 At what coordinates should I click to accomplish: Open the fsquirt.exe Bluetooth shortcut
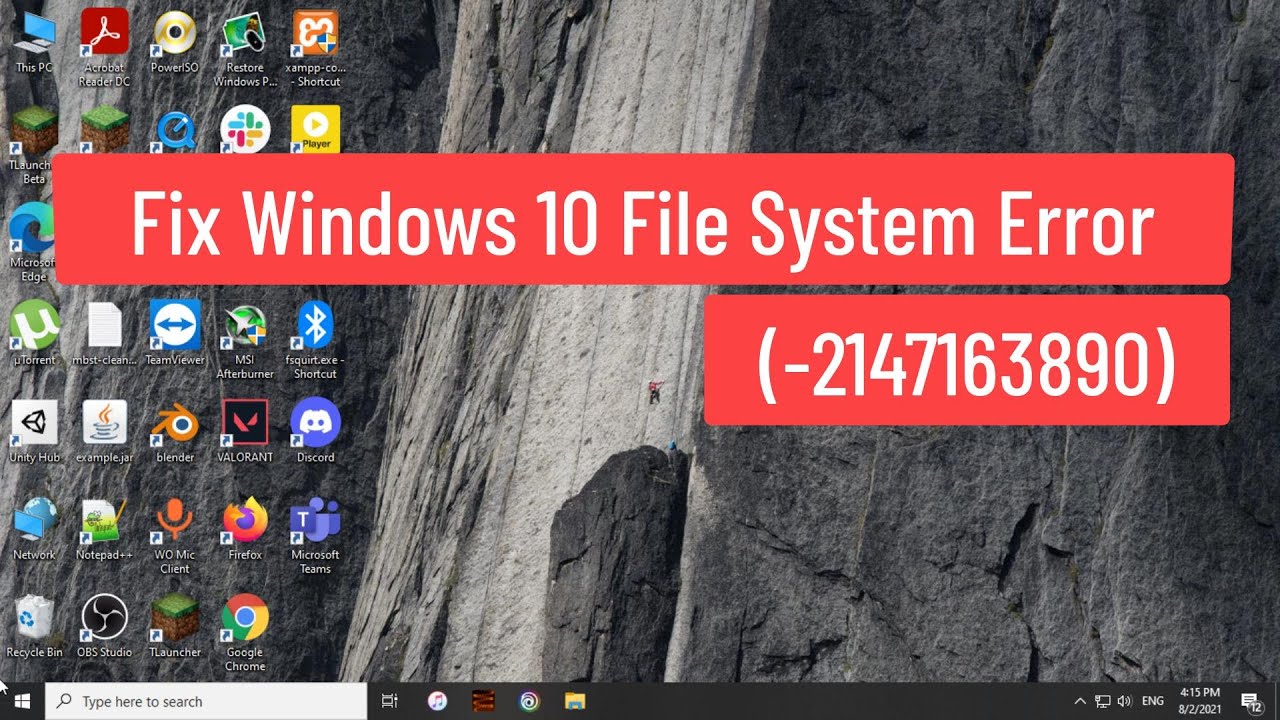pyautogui.click(x=315, y=340)
